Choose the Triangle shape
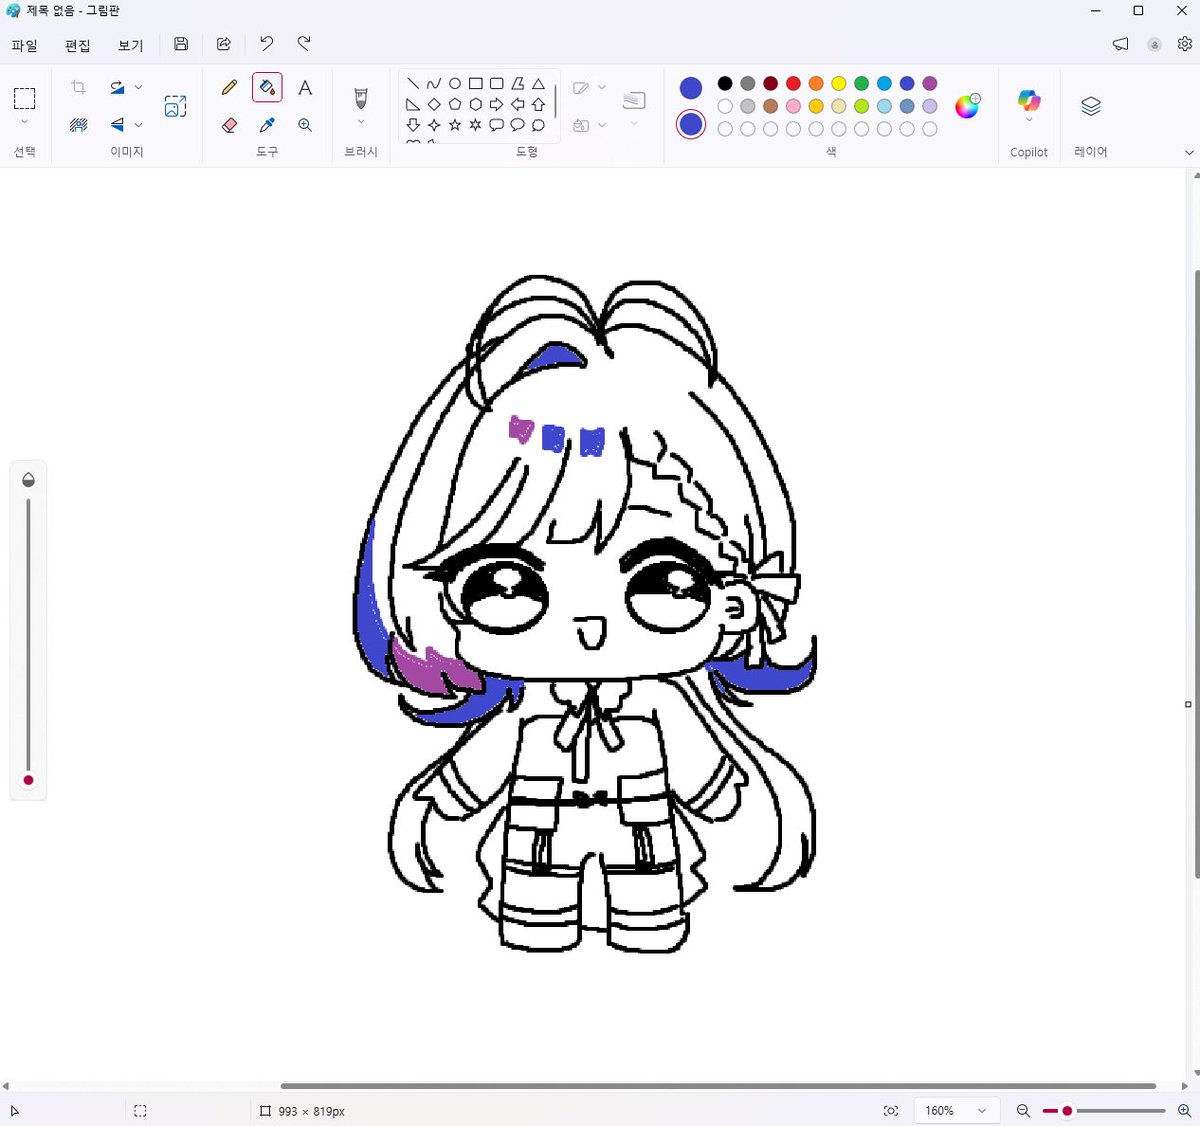 pyautogui.click(x=538, y=84)
